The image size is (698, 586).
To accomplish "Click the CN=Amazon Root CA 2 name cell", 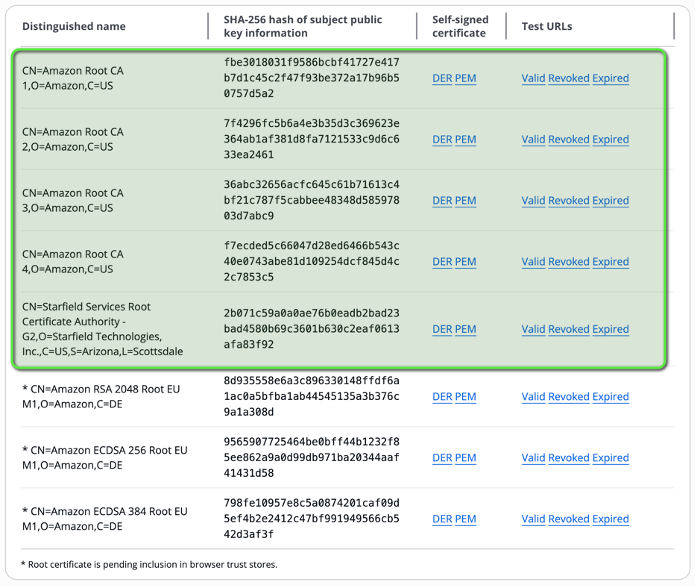I will point(73,140).
